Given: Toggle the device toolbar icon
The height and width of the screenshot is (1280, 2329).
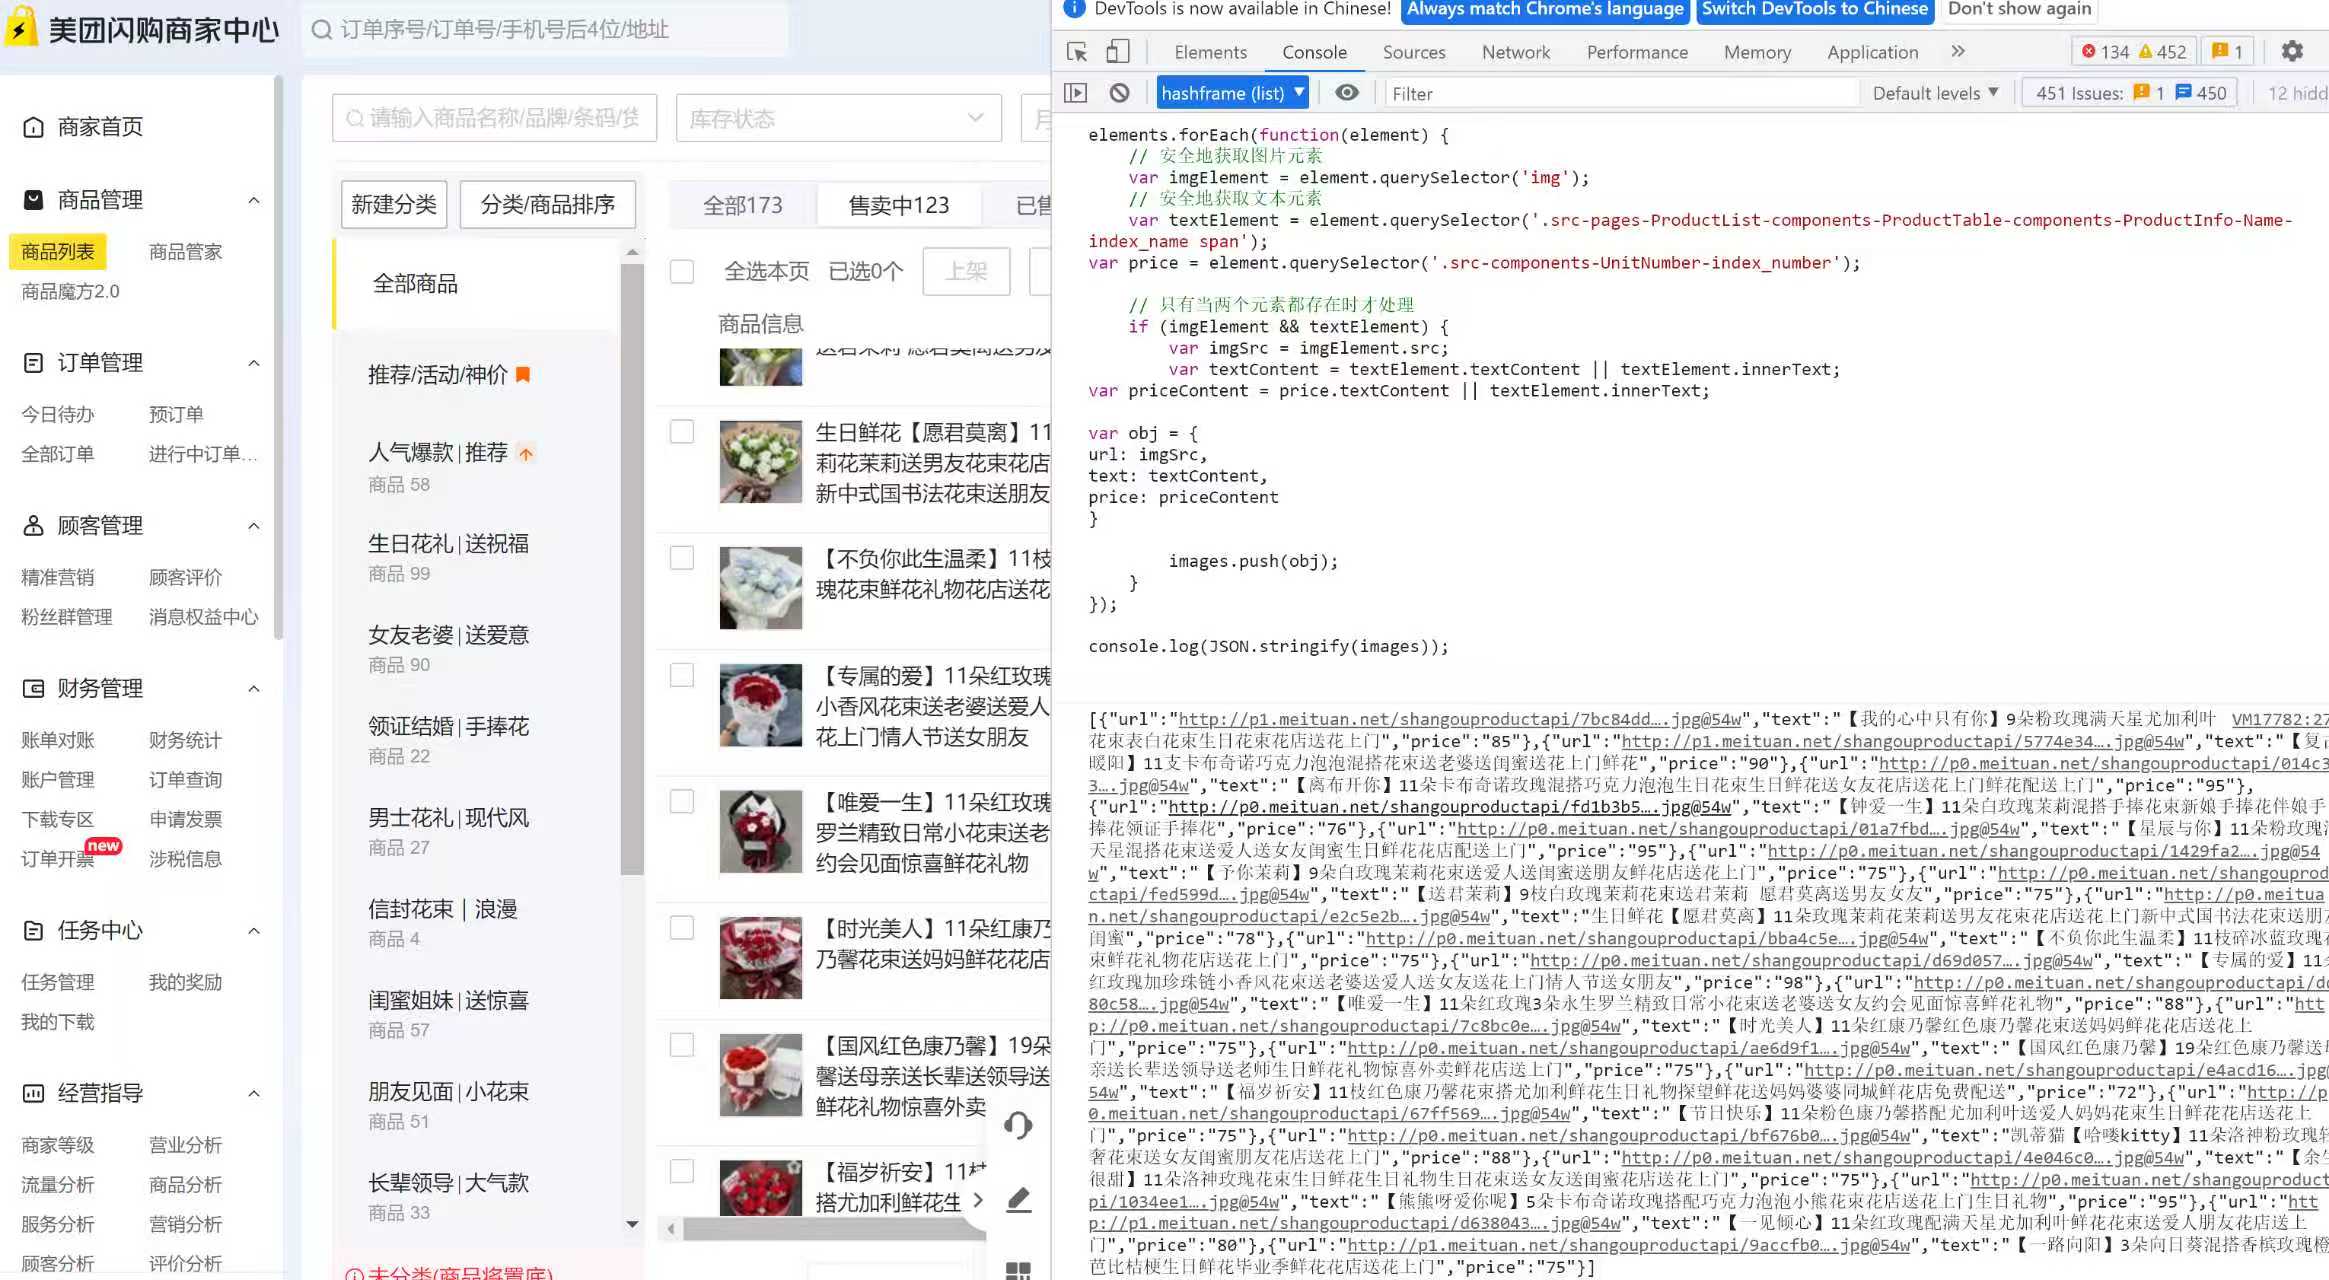Looking at the screenshot, I should point(1118,52).
